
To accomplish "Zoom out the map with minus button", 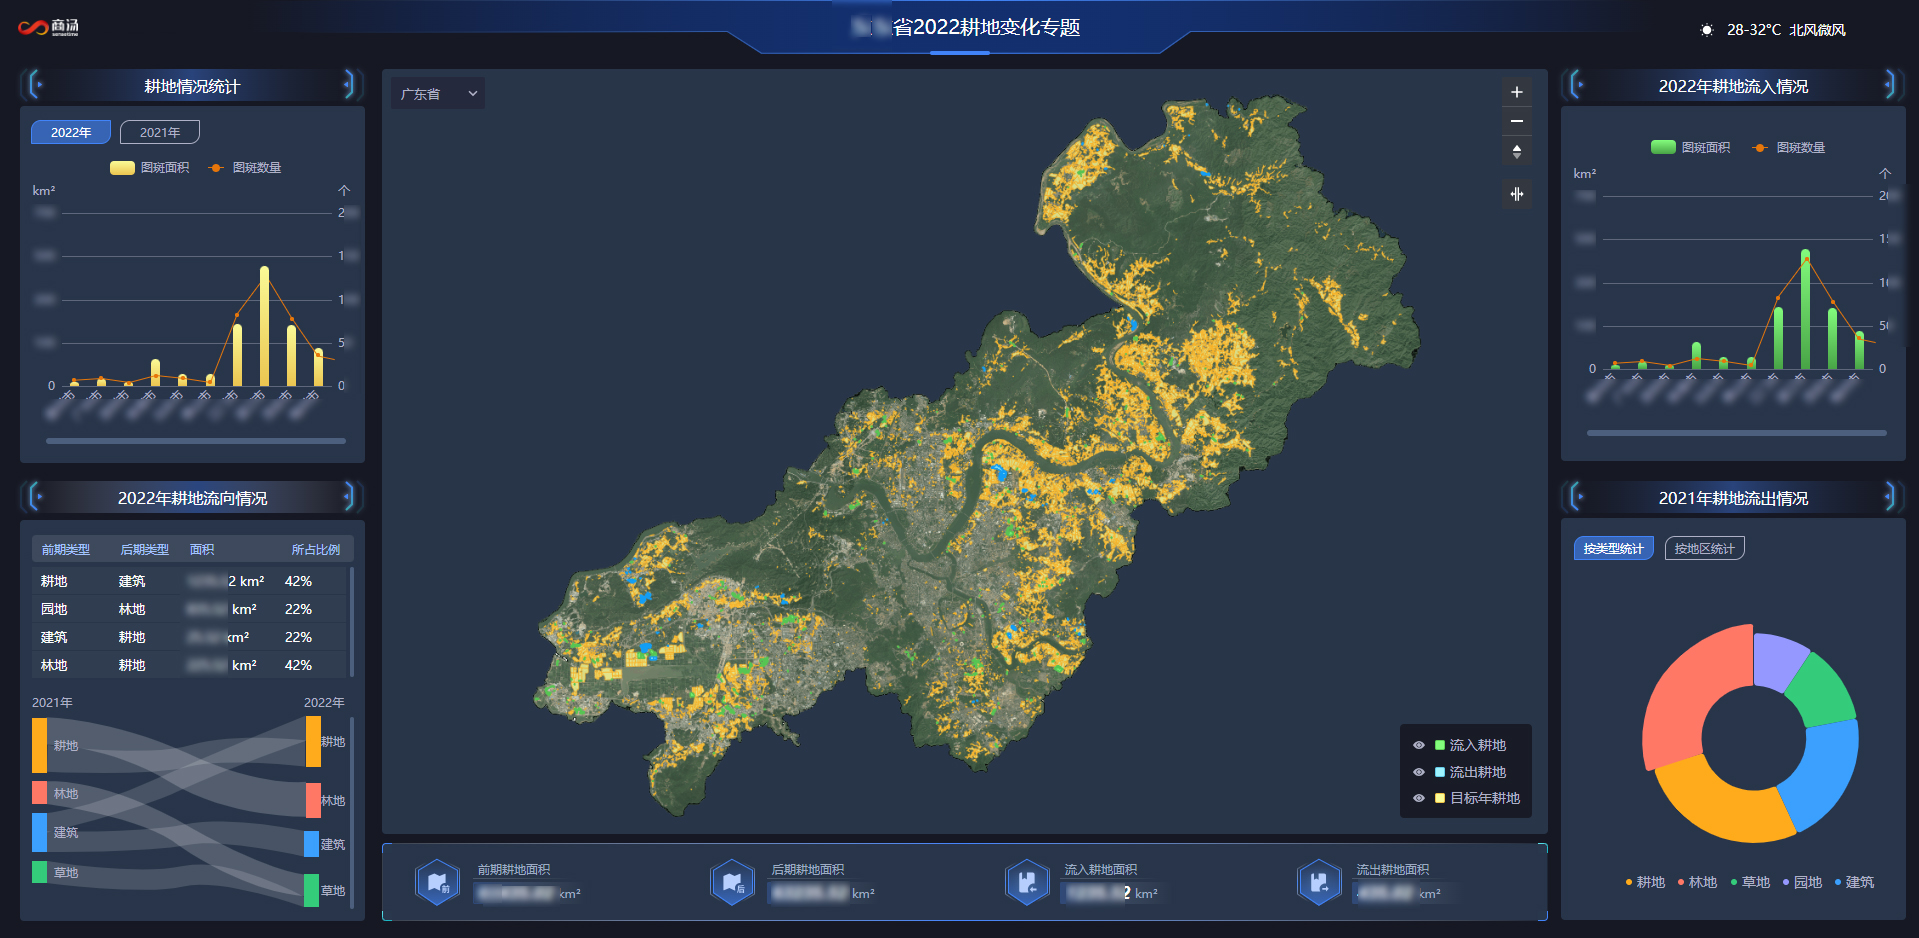I will click(x=1516, y=121).
